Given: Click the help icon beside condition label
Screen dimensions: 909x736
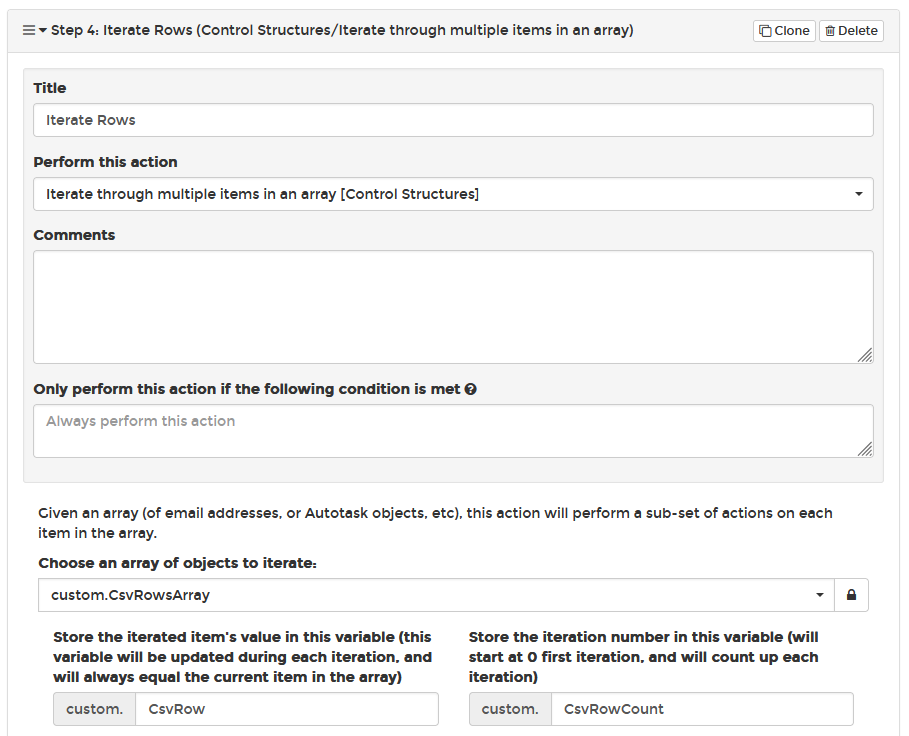Looking at the screenshot, I should 471,389.
